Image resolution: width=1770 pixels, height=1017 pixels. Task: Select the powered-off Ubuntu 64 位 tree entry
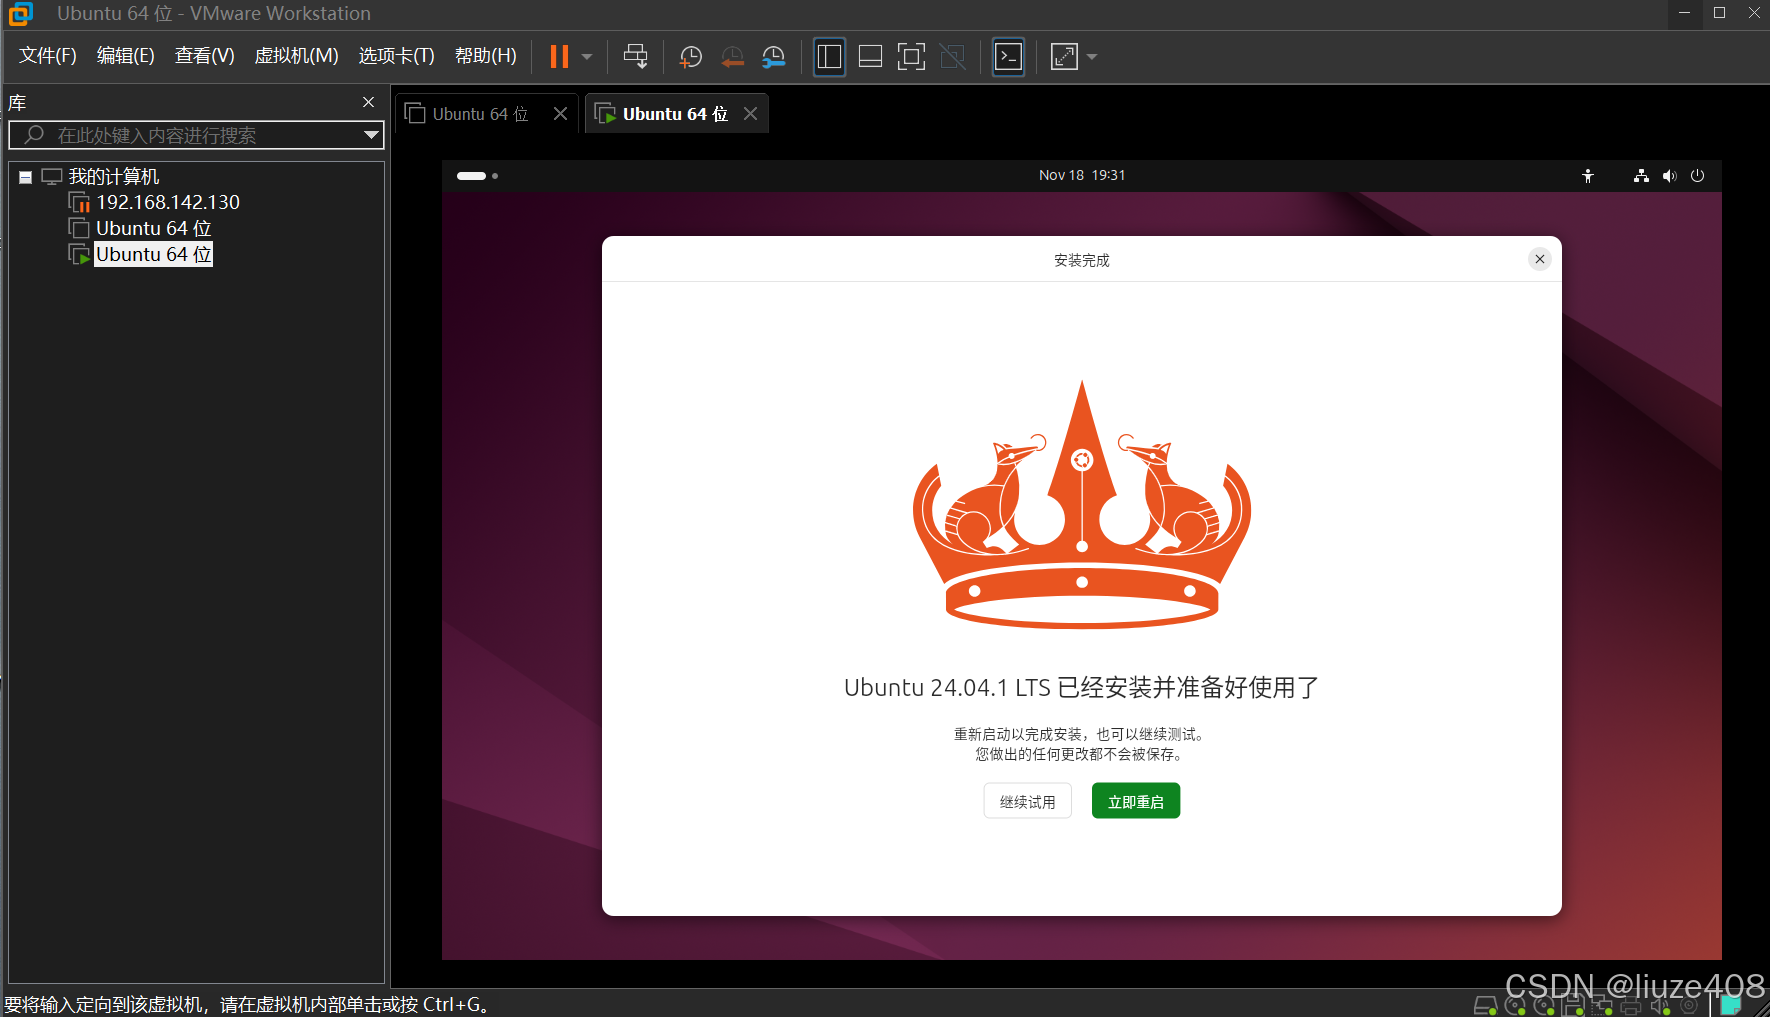154,229
